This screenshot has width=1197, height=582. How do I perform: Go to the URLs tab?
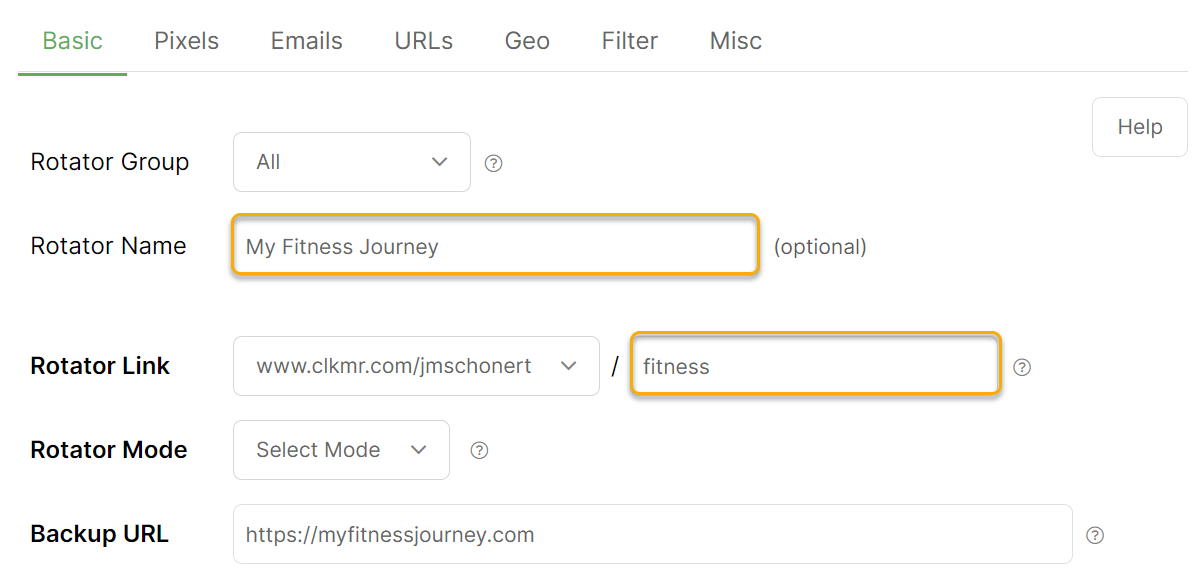click(x=424, y=40)
